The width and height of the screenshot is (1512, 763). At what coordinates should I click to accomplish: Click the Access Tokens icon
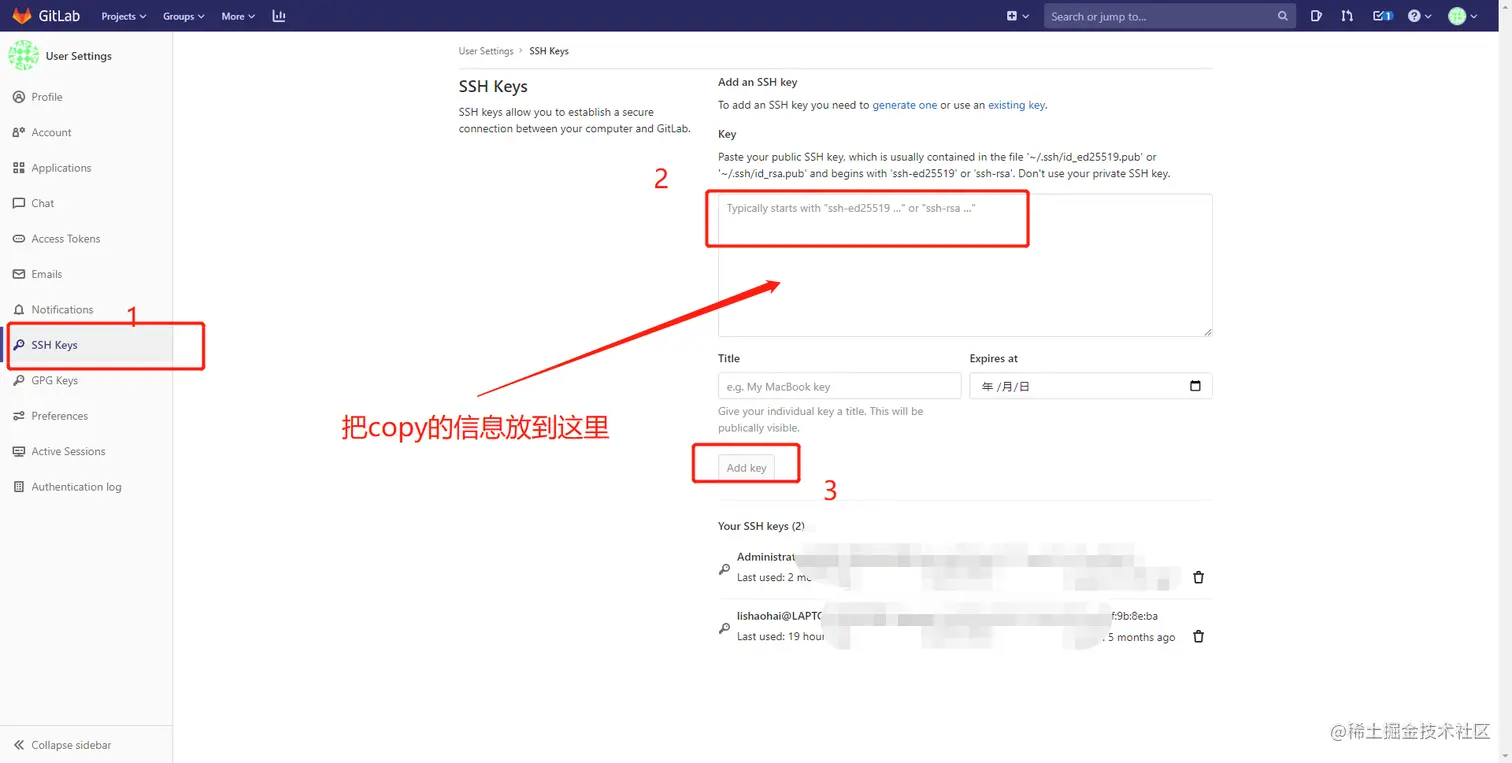click(x=18, y=239)
